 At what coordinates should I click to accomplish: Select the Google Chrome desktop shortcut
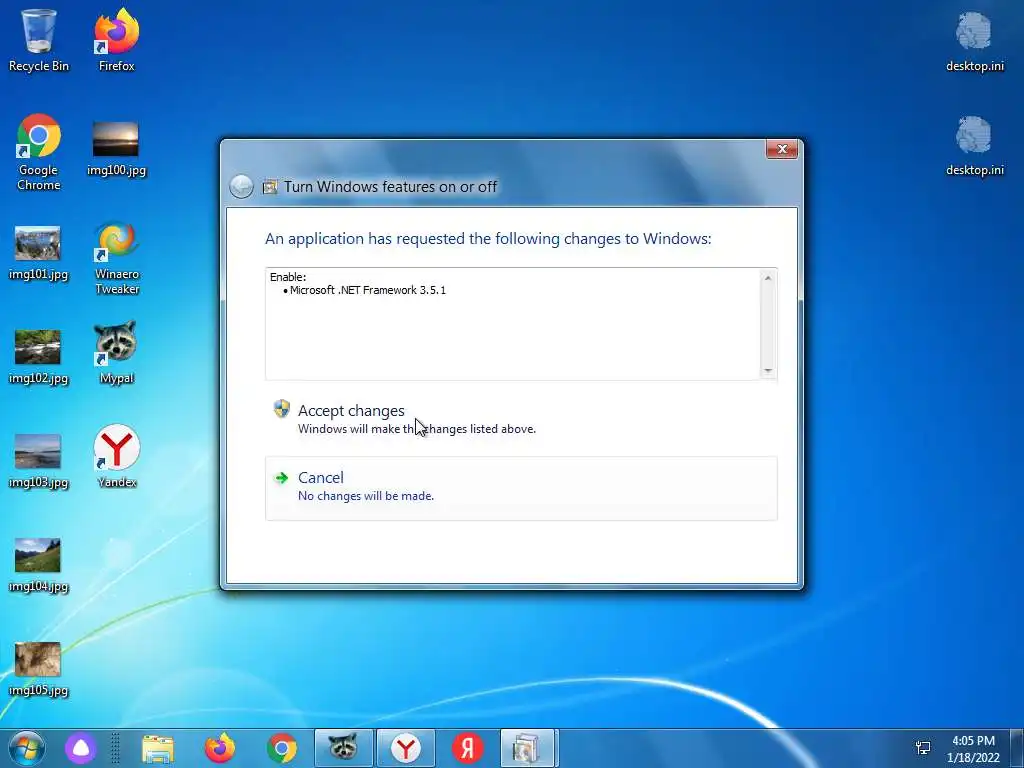[39, 152]
